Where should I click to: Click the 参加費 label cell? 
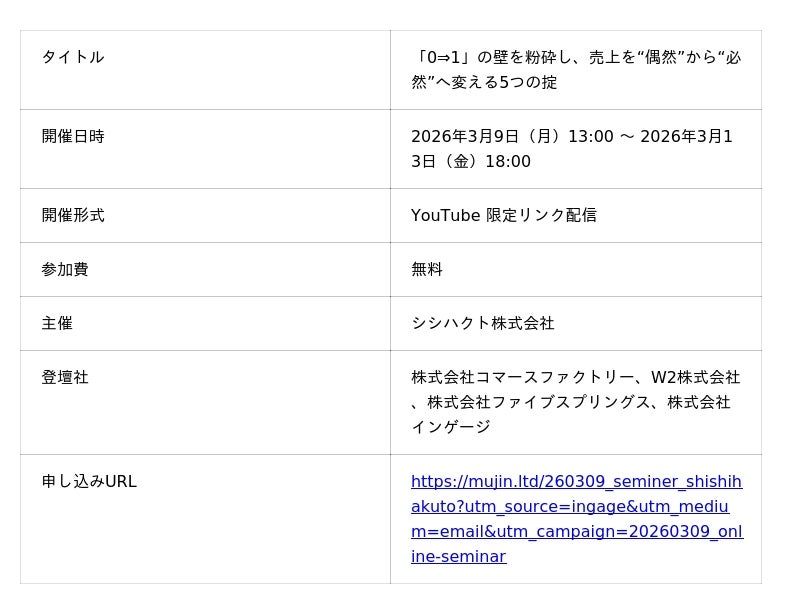[x=65, y=269]
